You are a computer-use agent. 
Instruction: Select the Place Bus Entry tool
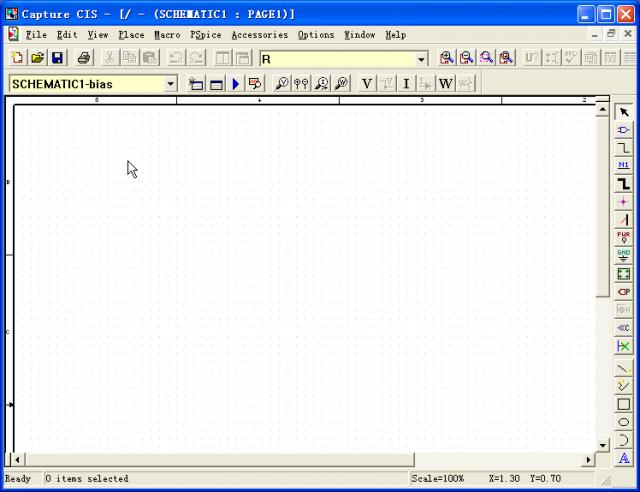[x=624, y=220]
